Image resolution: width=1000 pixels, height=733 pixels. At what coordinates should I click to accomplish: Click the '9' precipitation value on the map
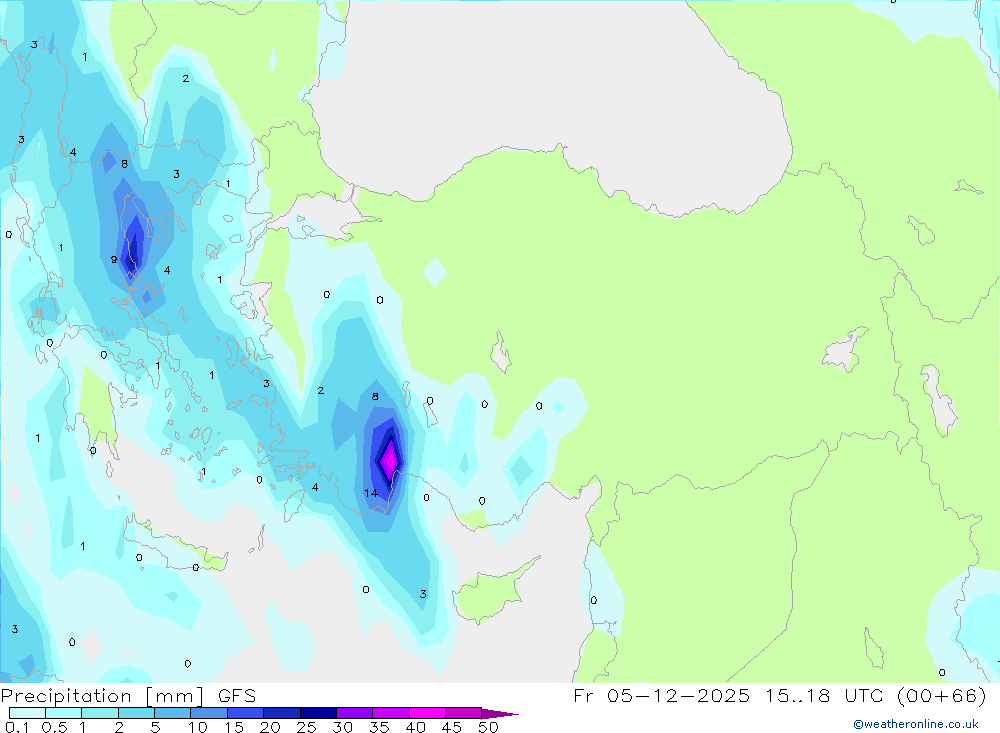point(114,260)
